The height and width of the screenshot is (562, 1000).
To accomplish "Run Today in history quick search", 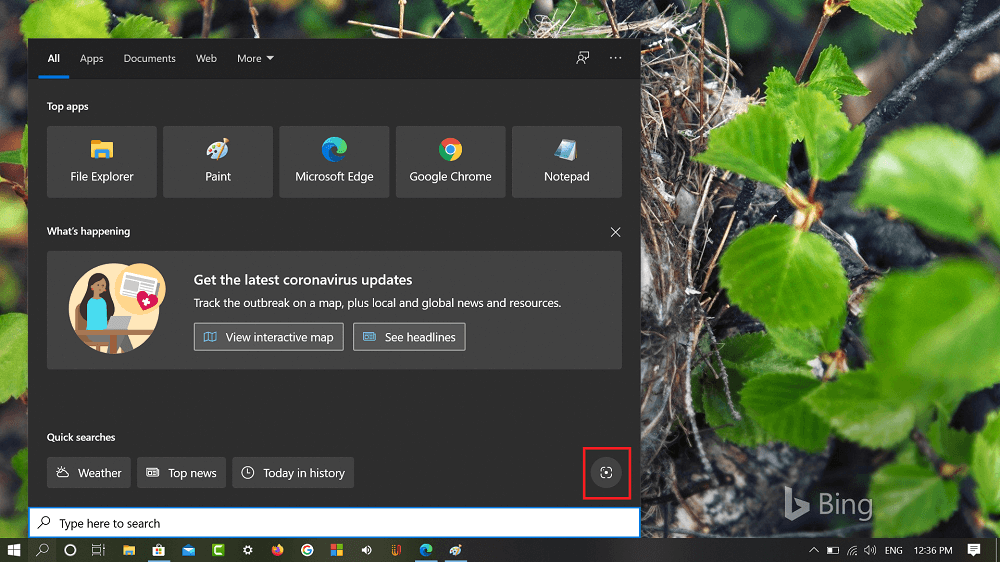I will coord(293,473).
